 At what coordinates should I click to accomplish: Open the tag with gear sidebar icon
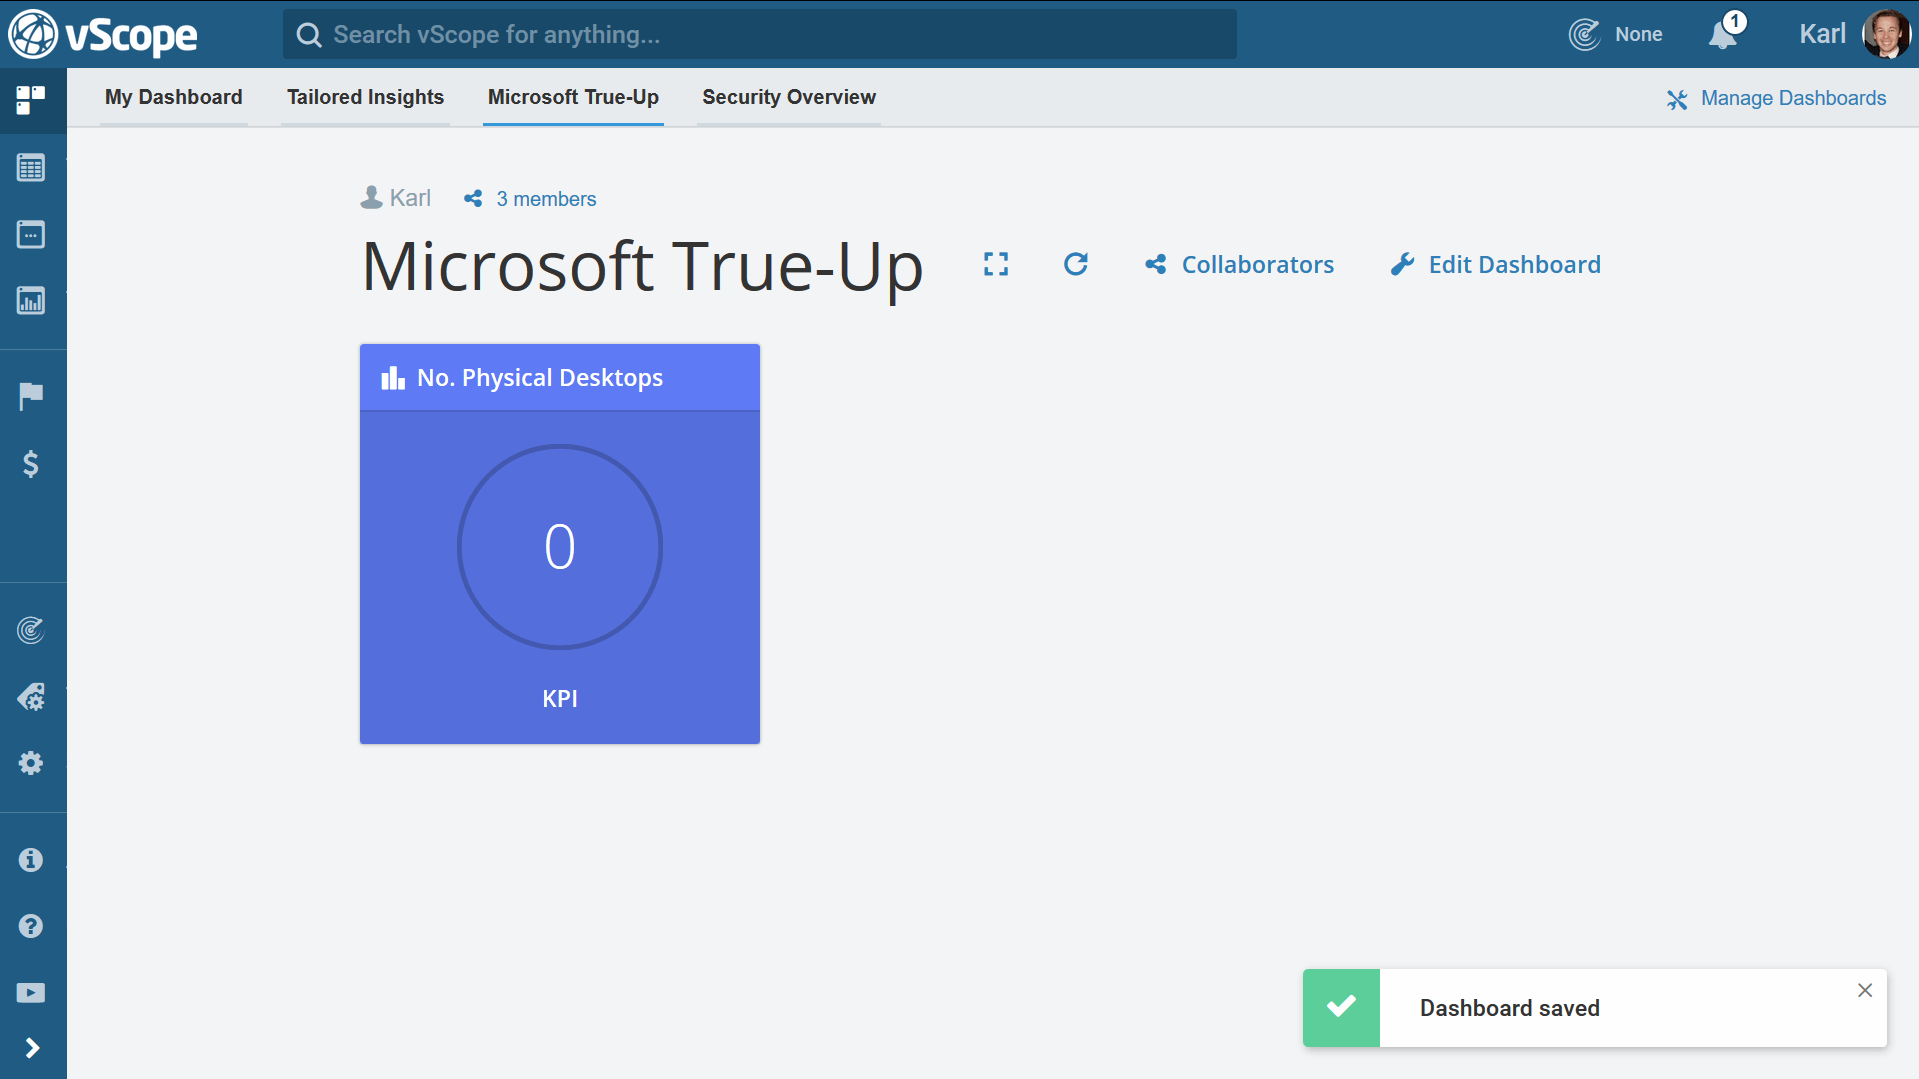[x=31, y=697]
